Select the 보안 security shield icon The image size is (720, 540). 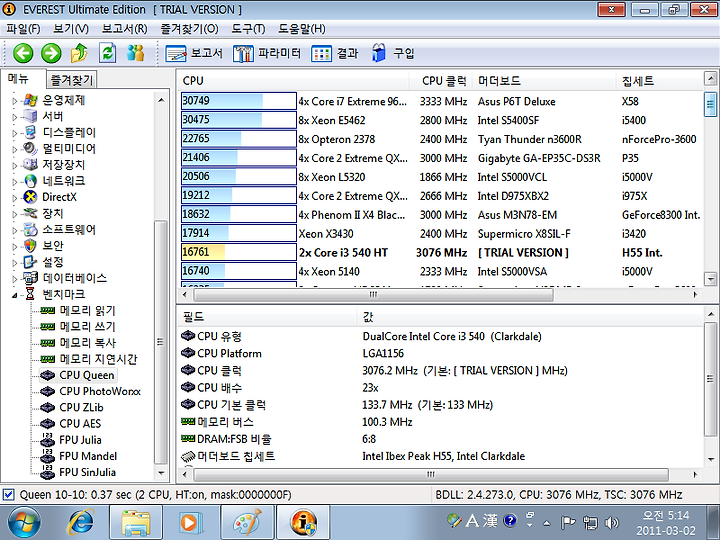30,246
